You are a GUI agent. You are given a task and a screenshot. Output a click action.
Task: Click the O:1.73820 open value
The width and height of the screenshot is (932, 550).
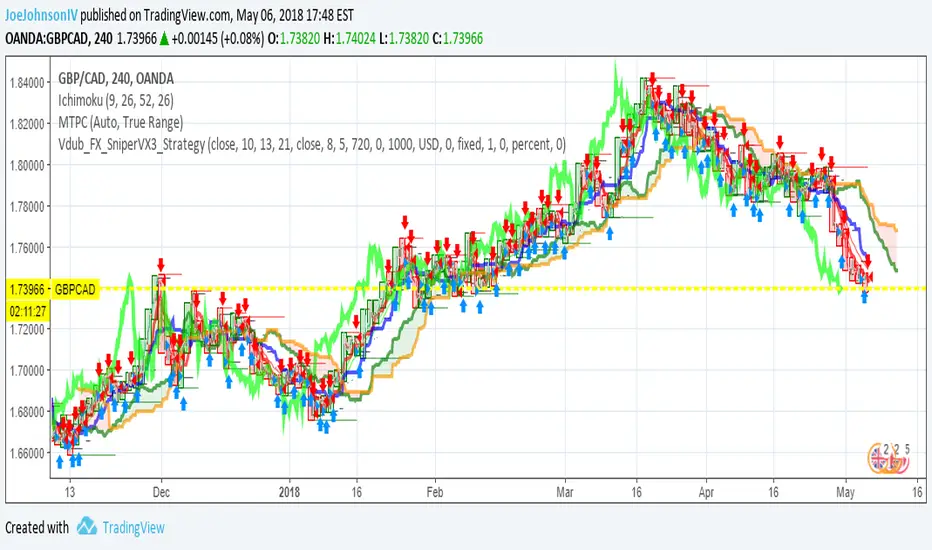click(294, 39)
